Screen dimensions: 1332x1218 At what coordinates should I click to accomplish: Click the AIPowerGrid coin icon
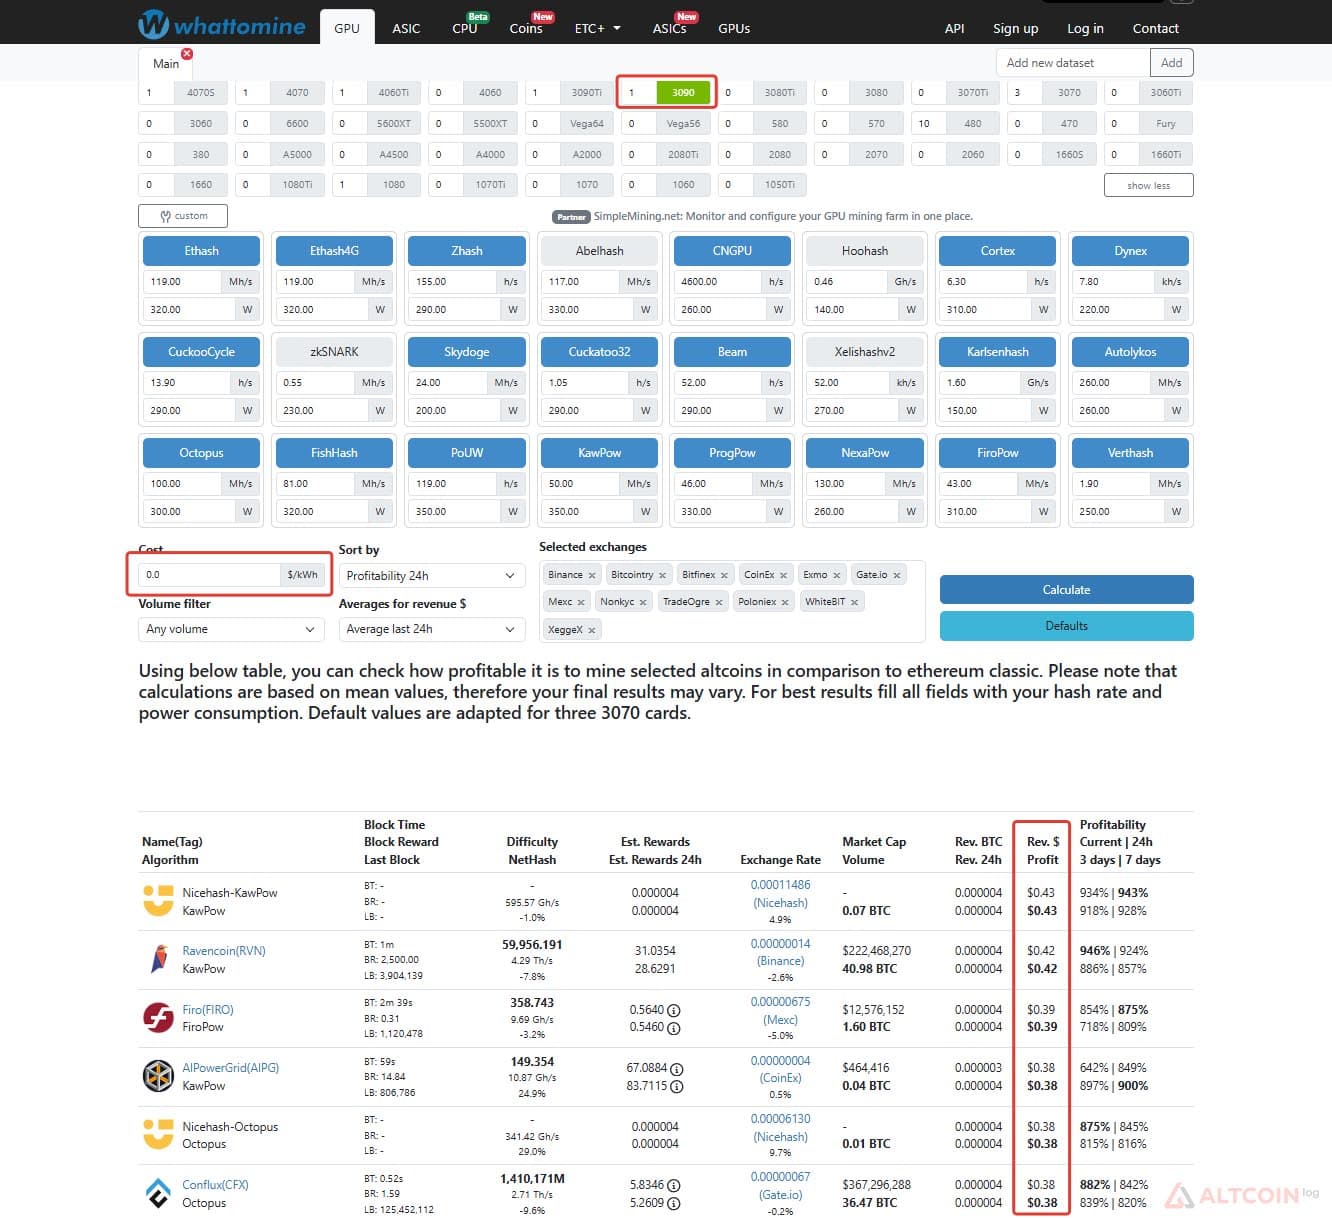[158, 1076]
